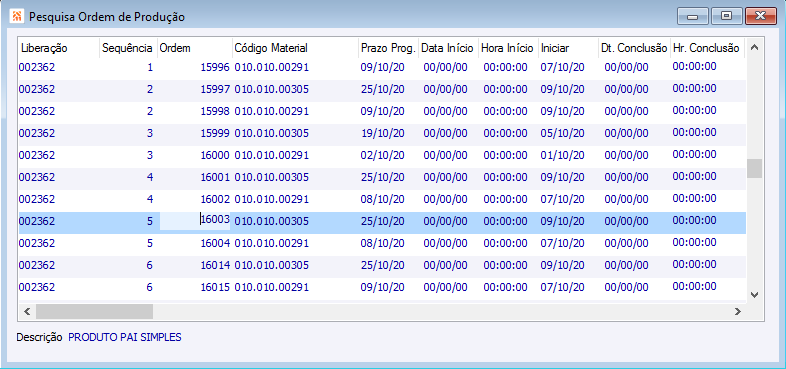This screenshot has width=786, height=369.
Task: Maximize the Pesquisa Ordem de Produção window
Action: [x=726, y=17]
